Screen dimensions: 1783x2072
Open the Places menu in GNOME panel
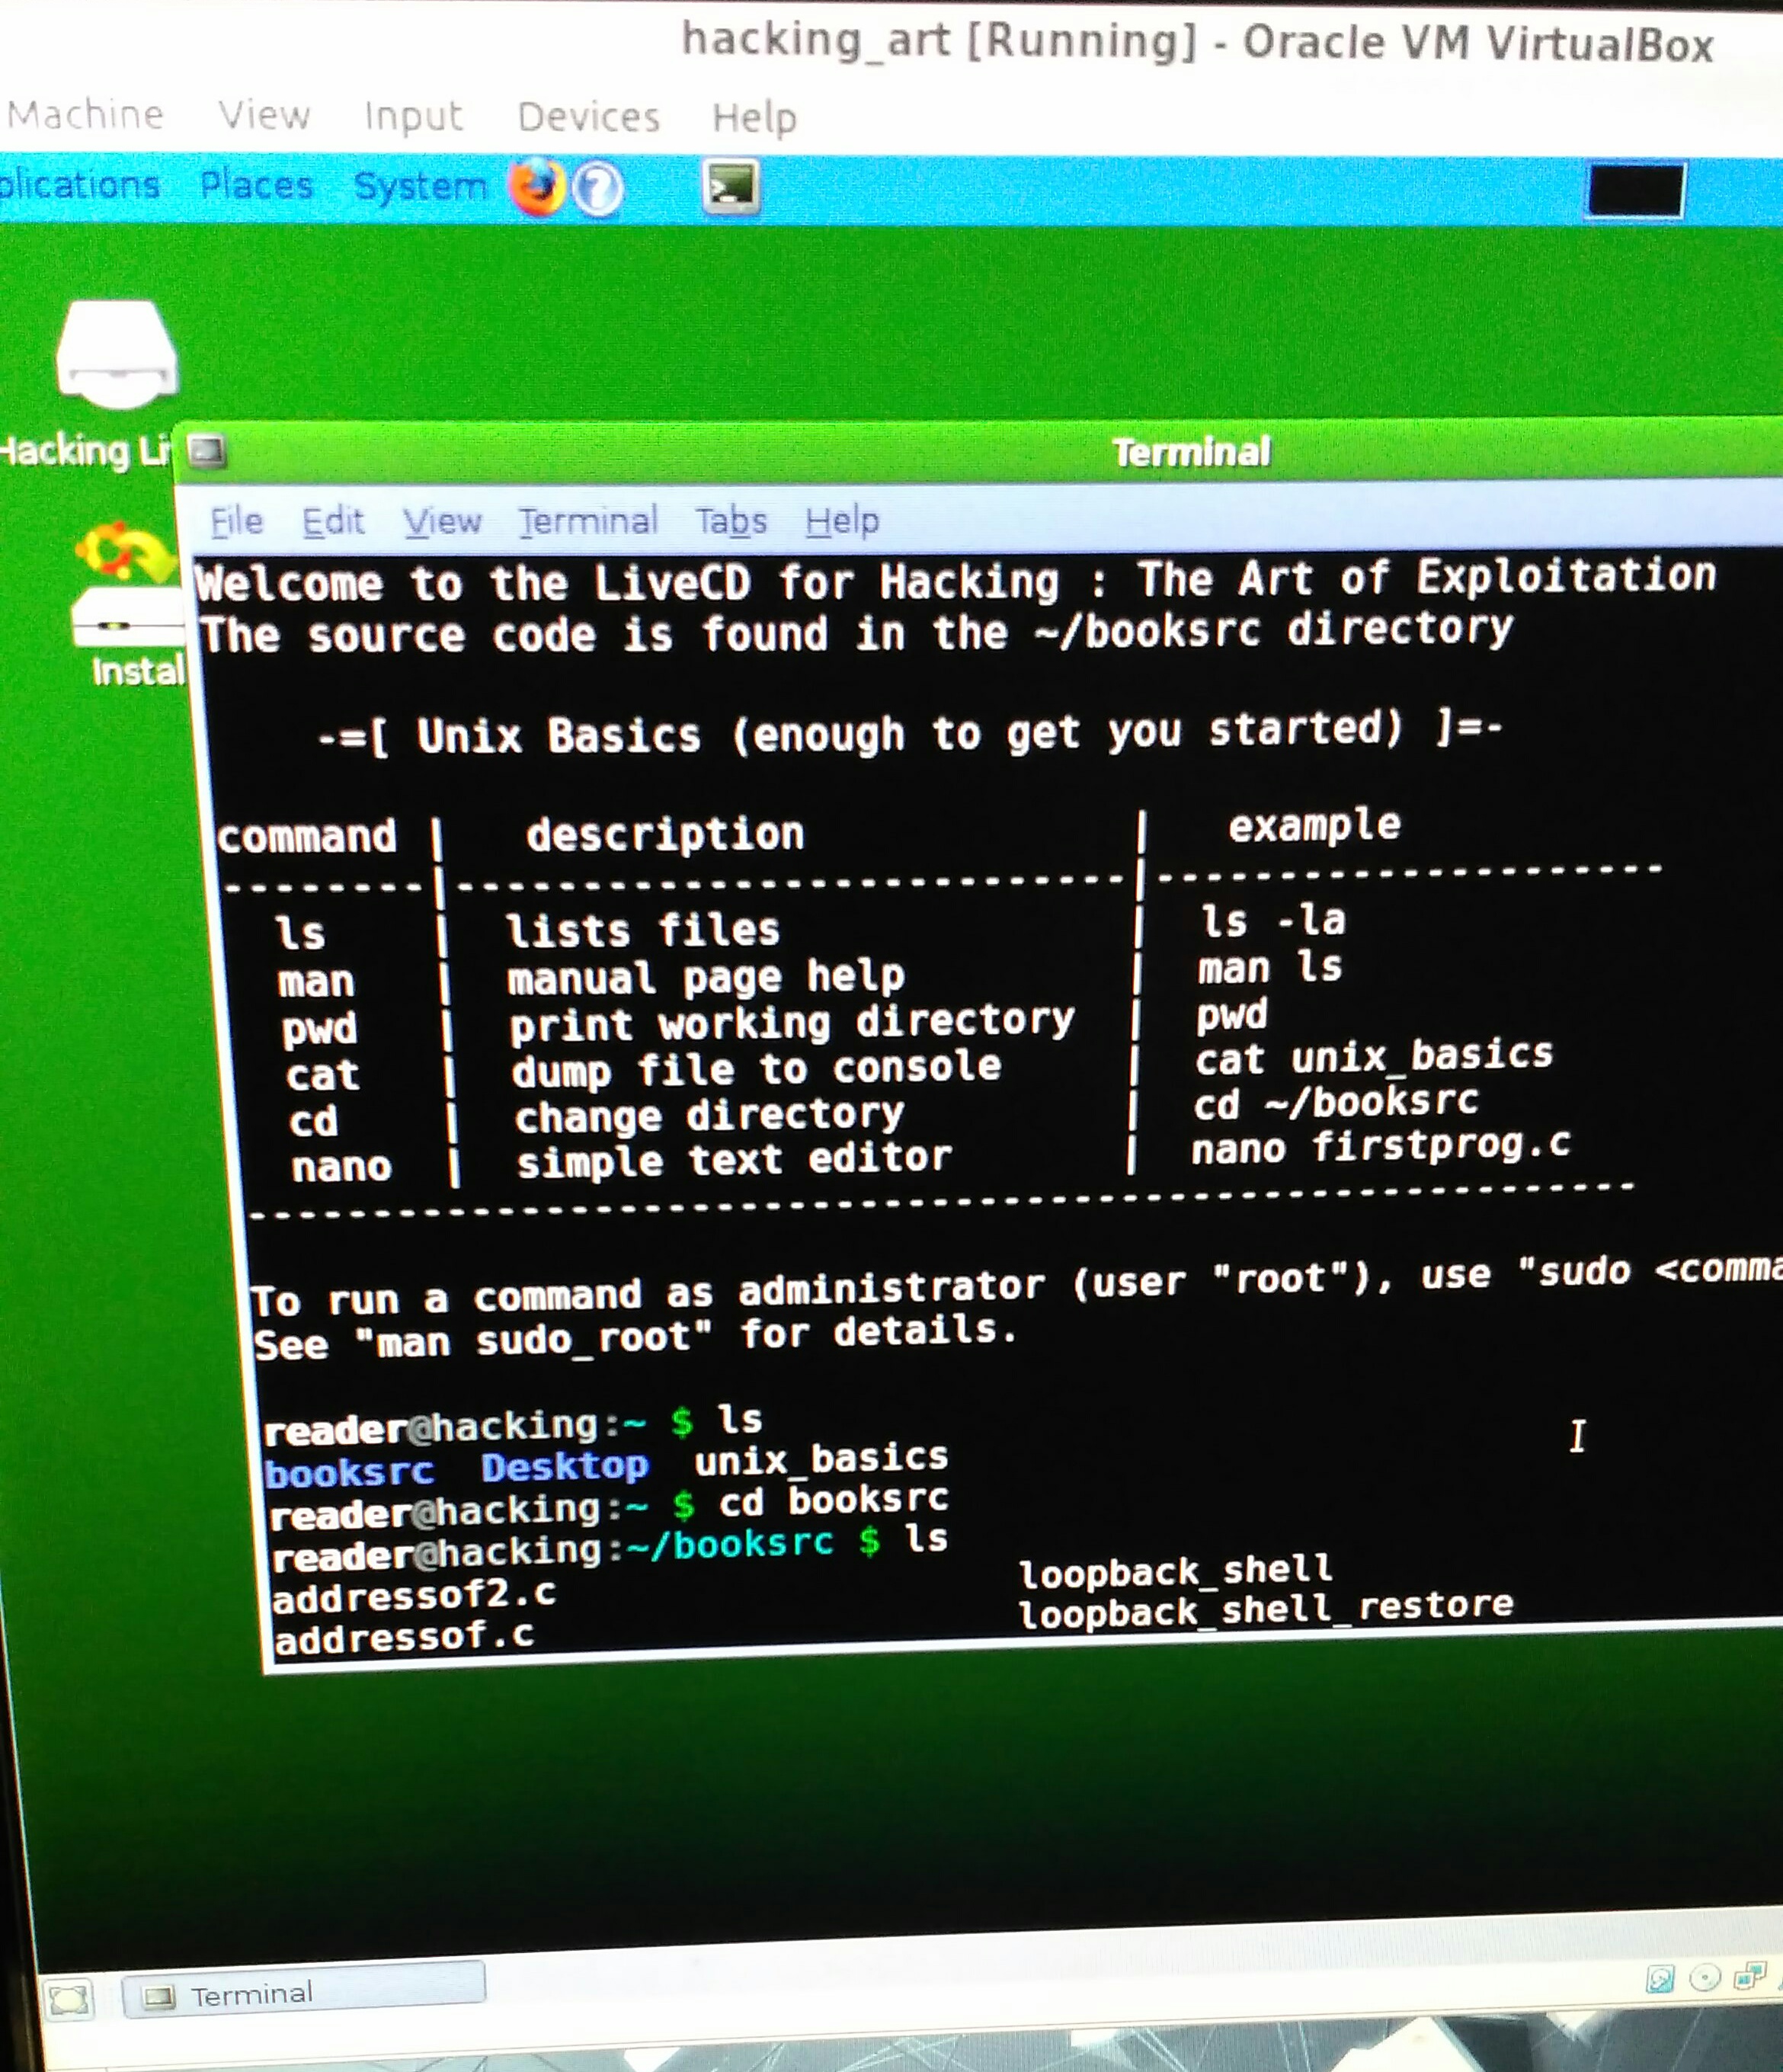[x=256, y=185]
